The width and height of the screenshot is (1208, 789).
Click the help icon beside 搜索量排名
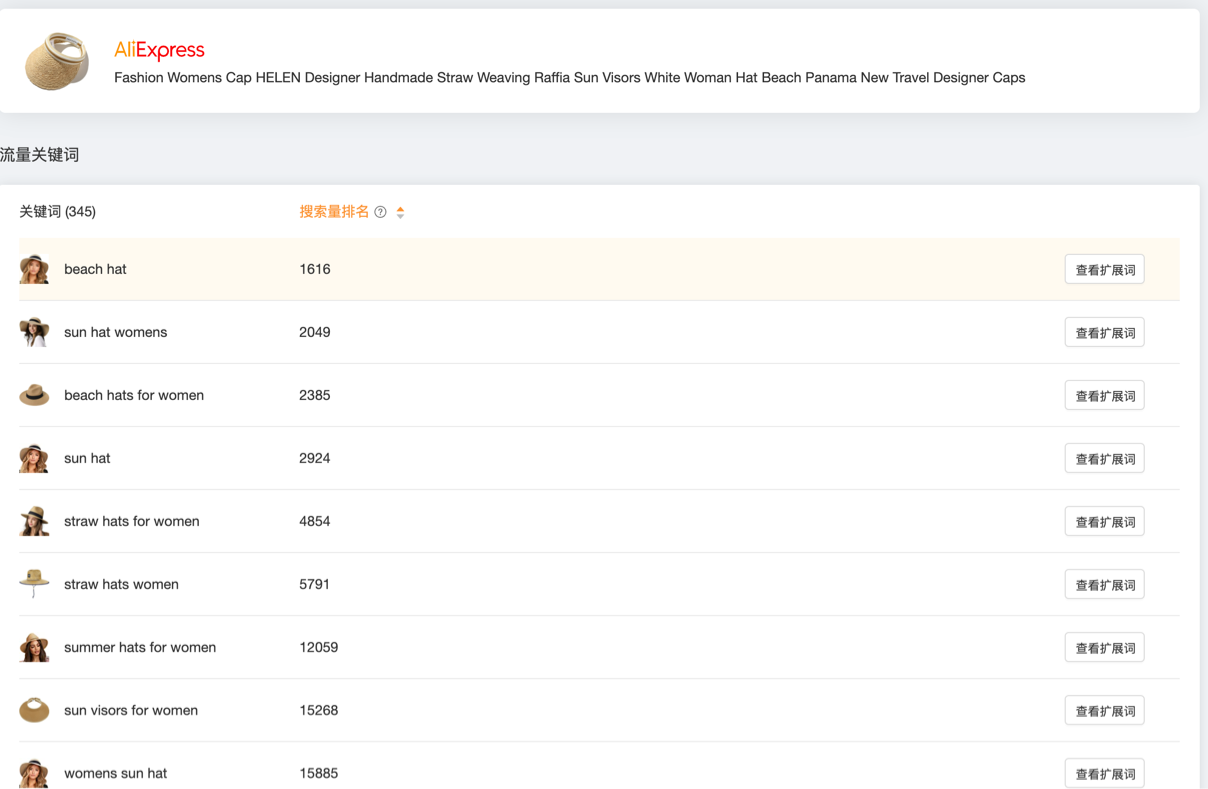[x=380, y=212]
